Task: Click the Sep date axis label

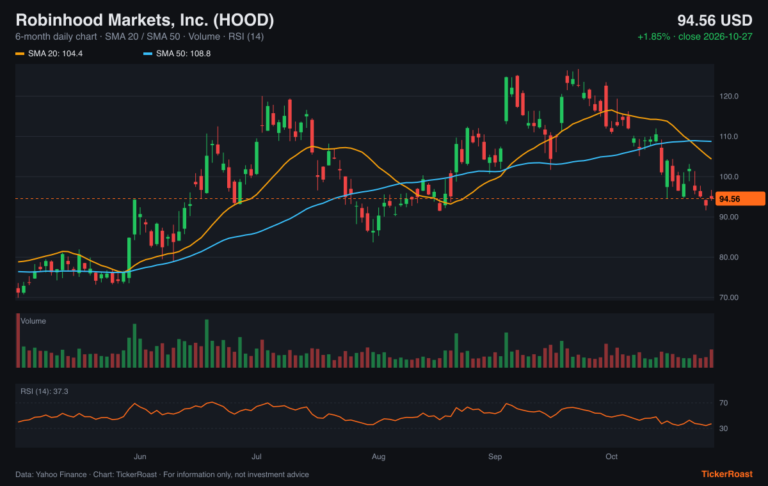Action: coord(495,456)
